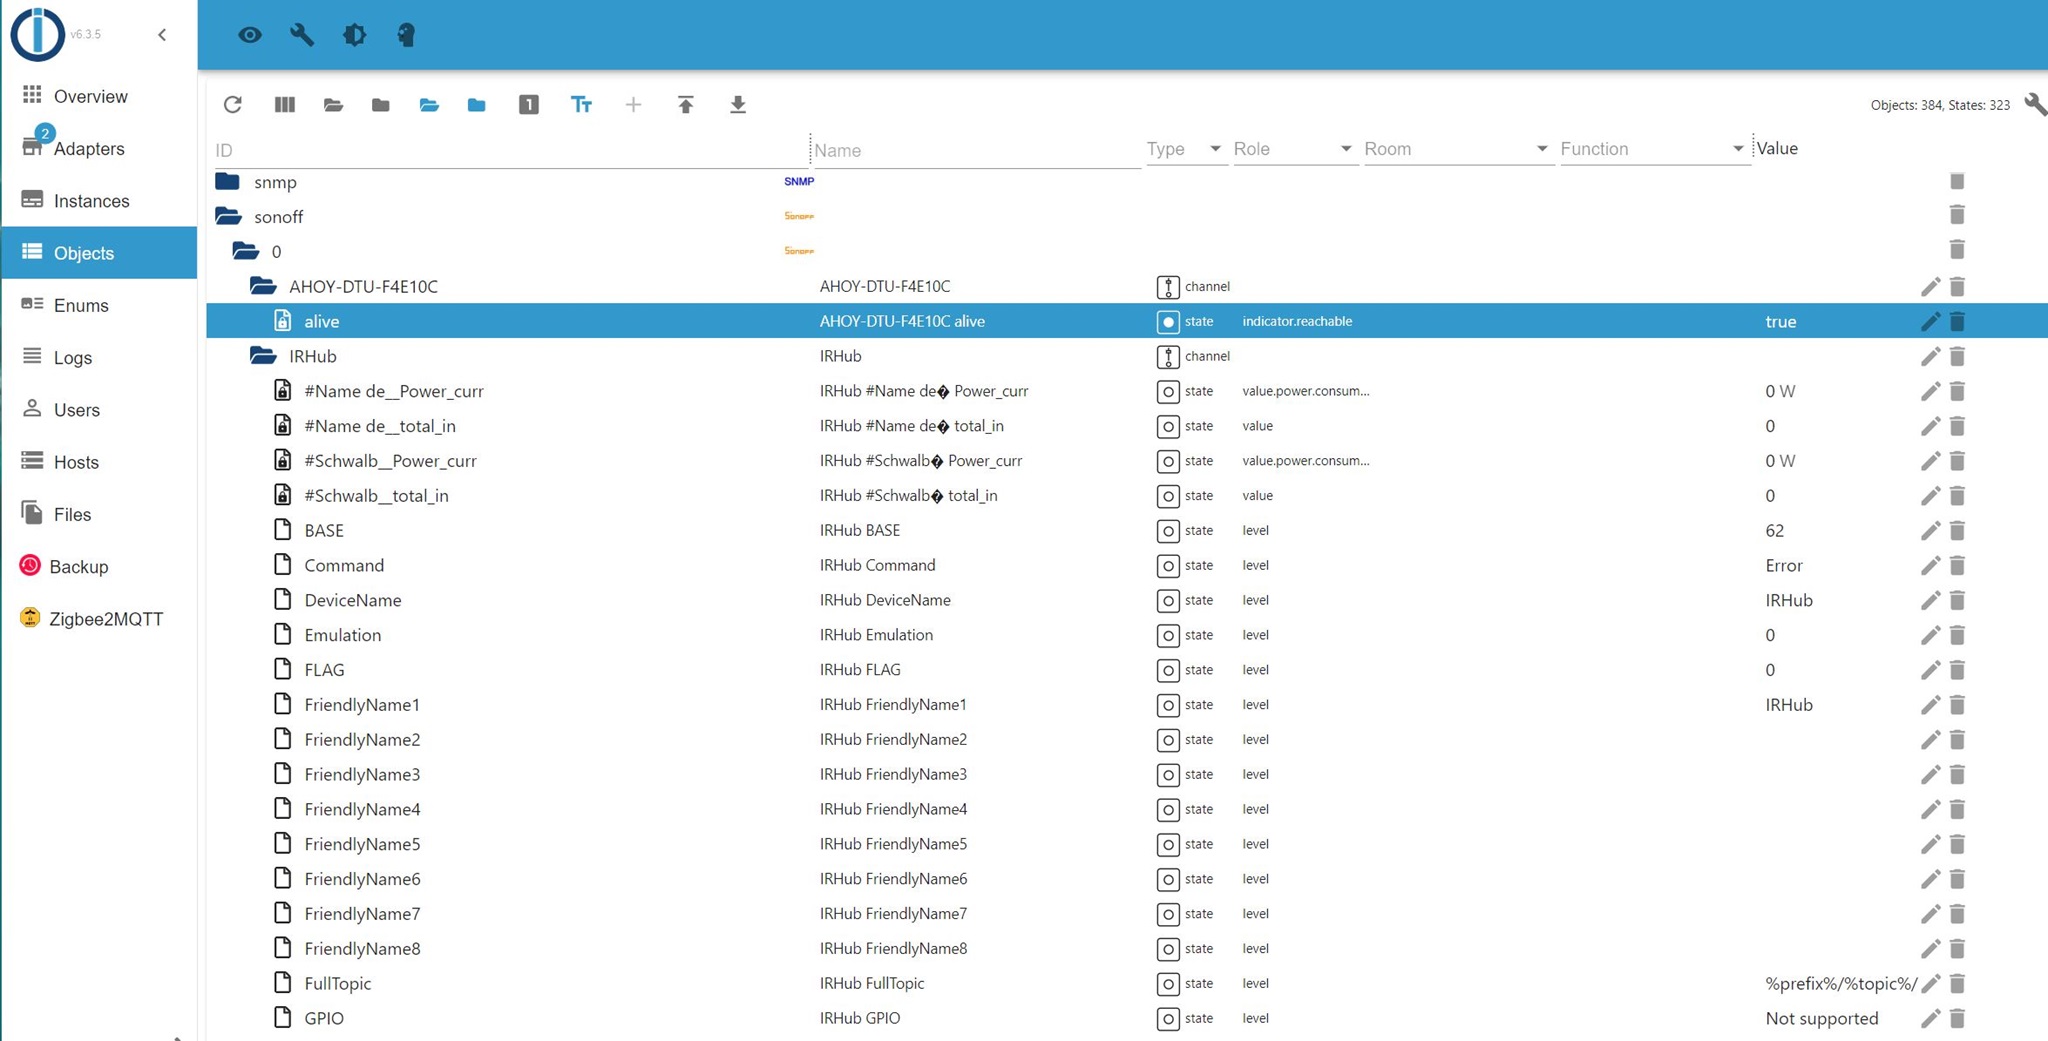Edit the IRHub channel with pencil icon
This screenshot has width=2048, height=1041.
click(x=1930, y=356)
